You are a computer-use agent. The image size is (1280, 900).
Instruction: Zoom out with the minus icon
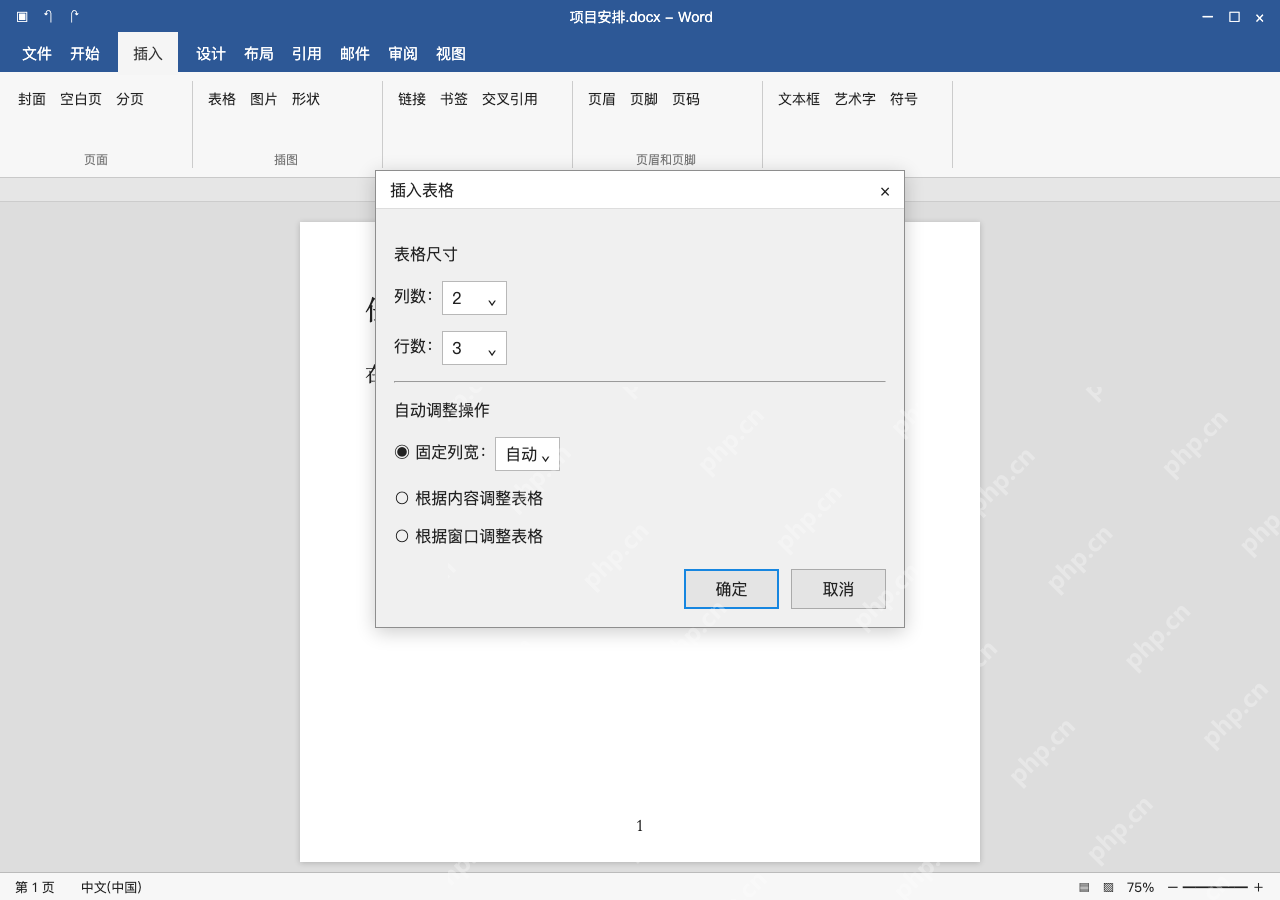pyautogui.click(x=1173, y=887)
